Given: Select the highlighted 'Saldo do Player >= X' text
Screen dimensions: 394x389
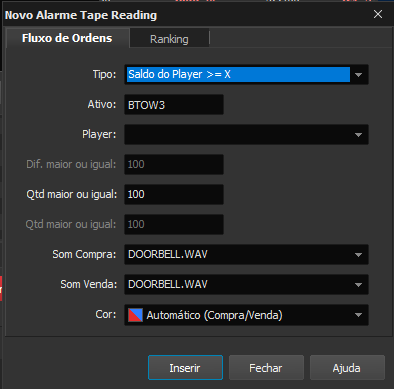Looking at the screenshot, I should [180, 74].
